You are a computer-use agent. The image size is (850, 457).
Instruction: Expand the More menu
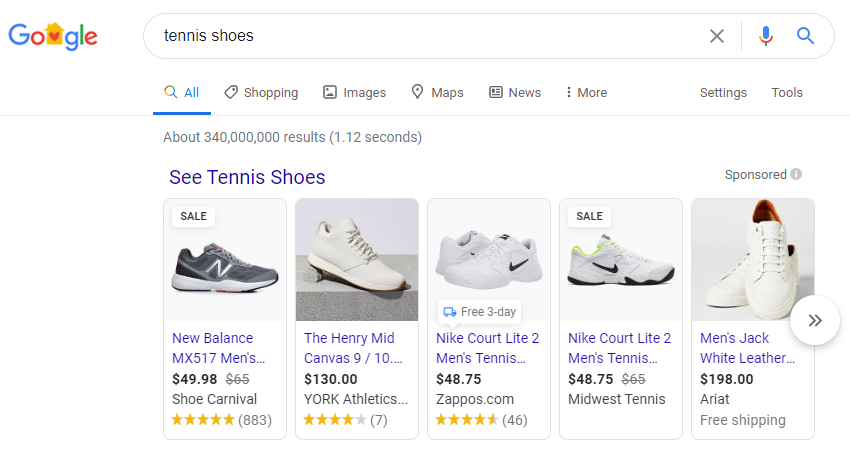coord(586,93)
